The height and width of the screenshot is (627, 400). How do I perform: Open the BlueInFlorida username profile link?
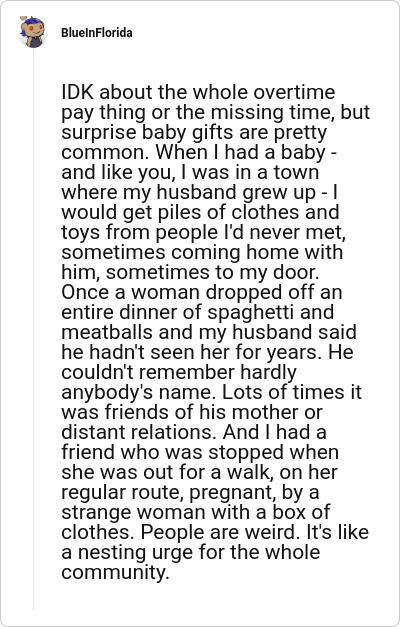(97, 33)
